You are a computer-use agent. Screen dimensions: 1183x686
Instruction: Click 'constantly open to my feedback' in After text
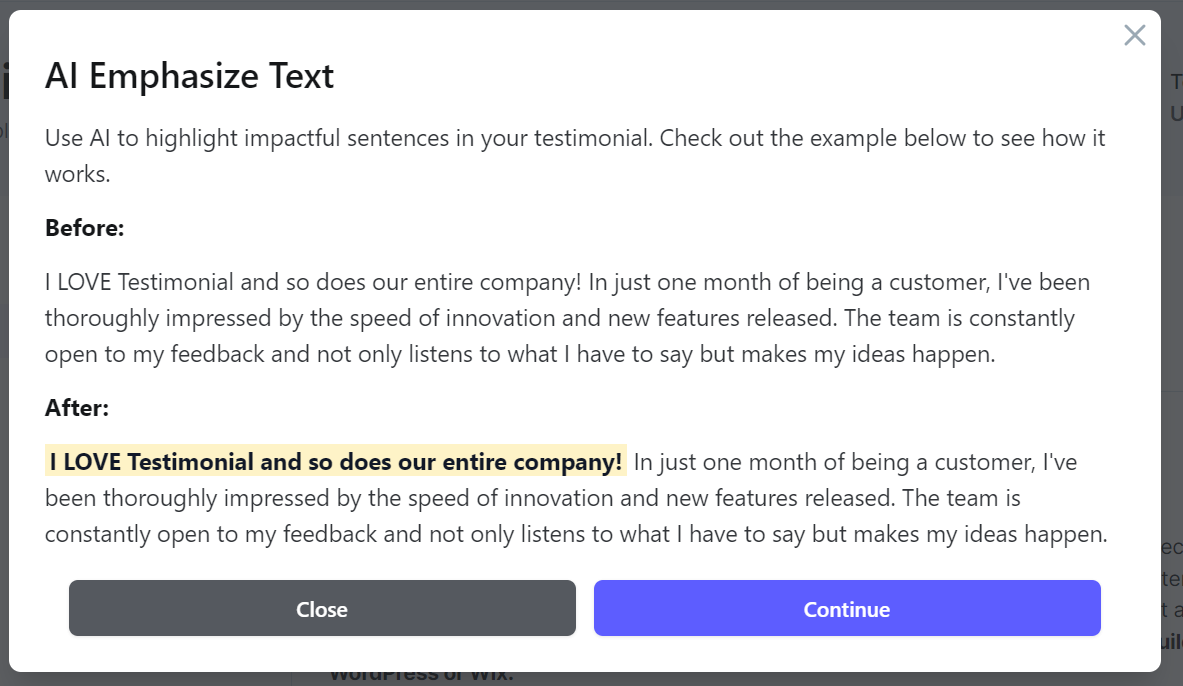pos(210,534)
